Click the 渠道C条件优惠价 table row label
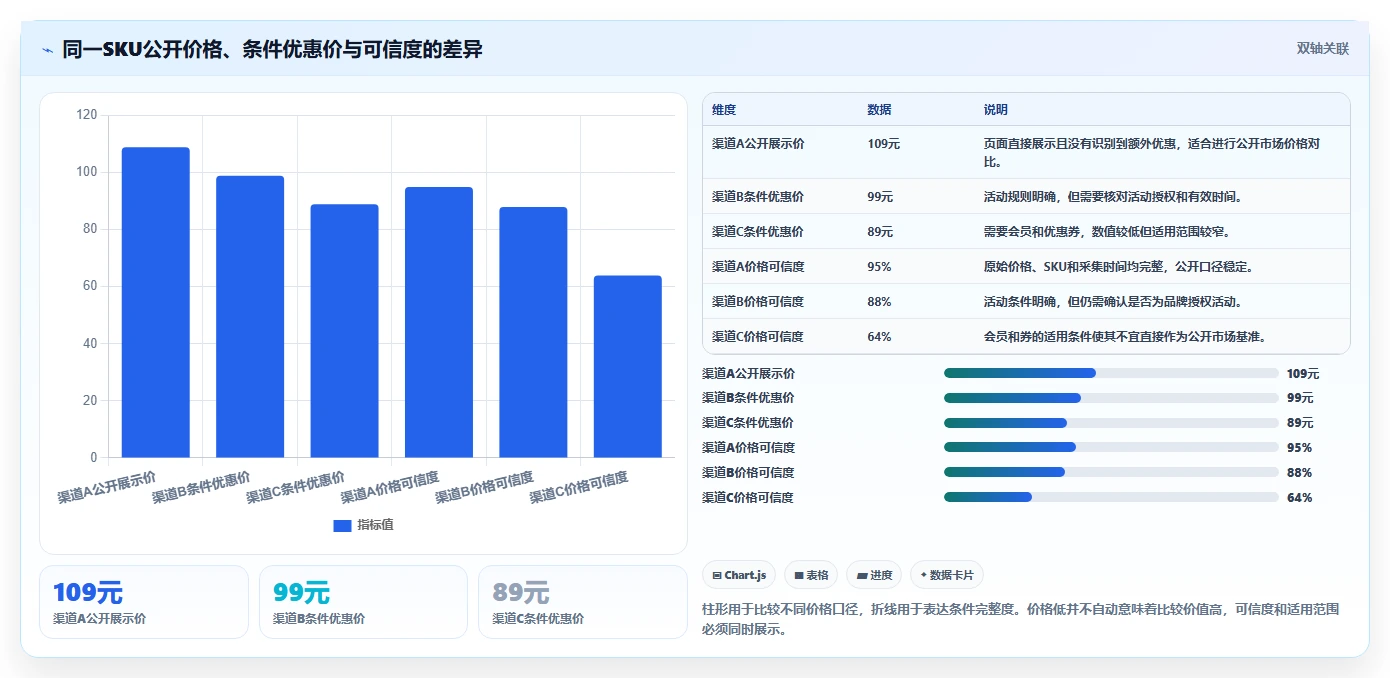The image size is (1390, 678). click(x=758, y=232)
